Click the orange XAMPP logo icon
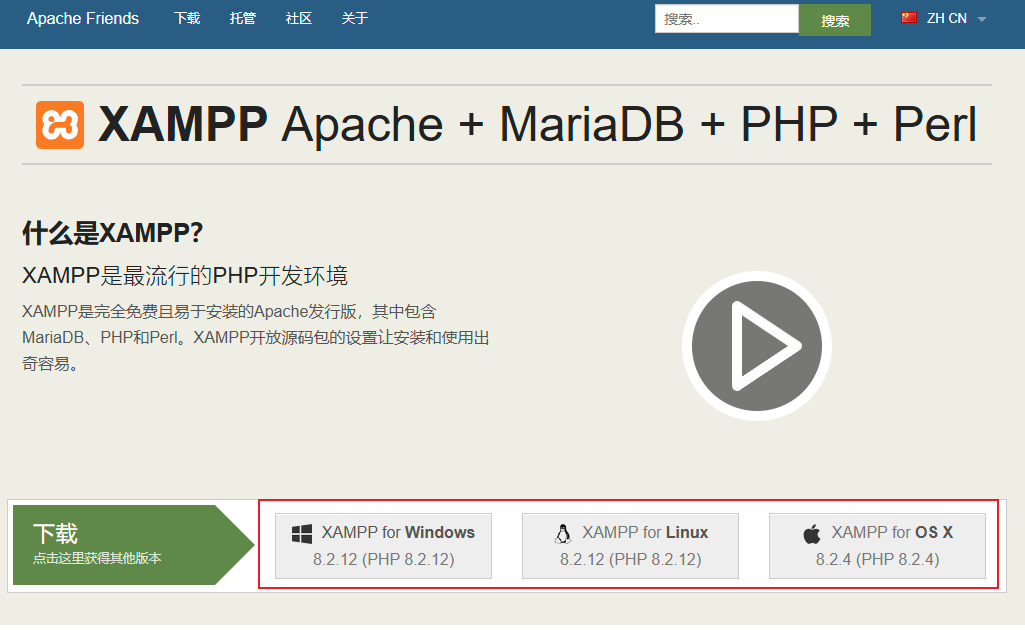This screenshot has height=630, width=1025. [60, 125]
